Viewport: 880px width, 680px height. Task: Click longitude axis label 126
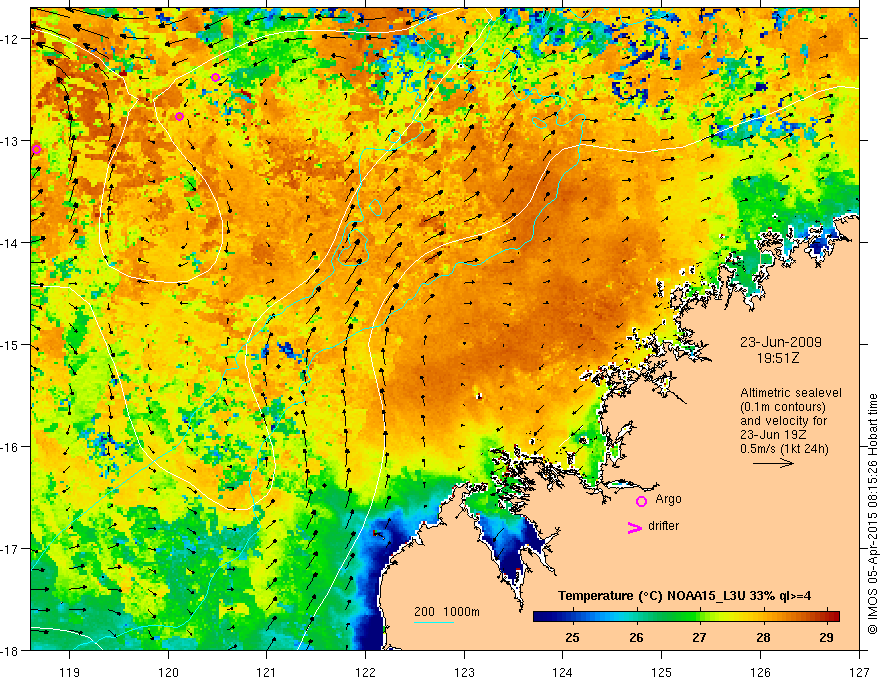(x=760, y=672)
